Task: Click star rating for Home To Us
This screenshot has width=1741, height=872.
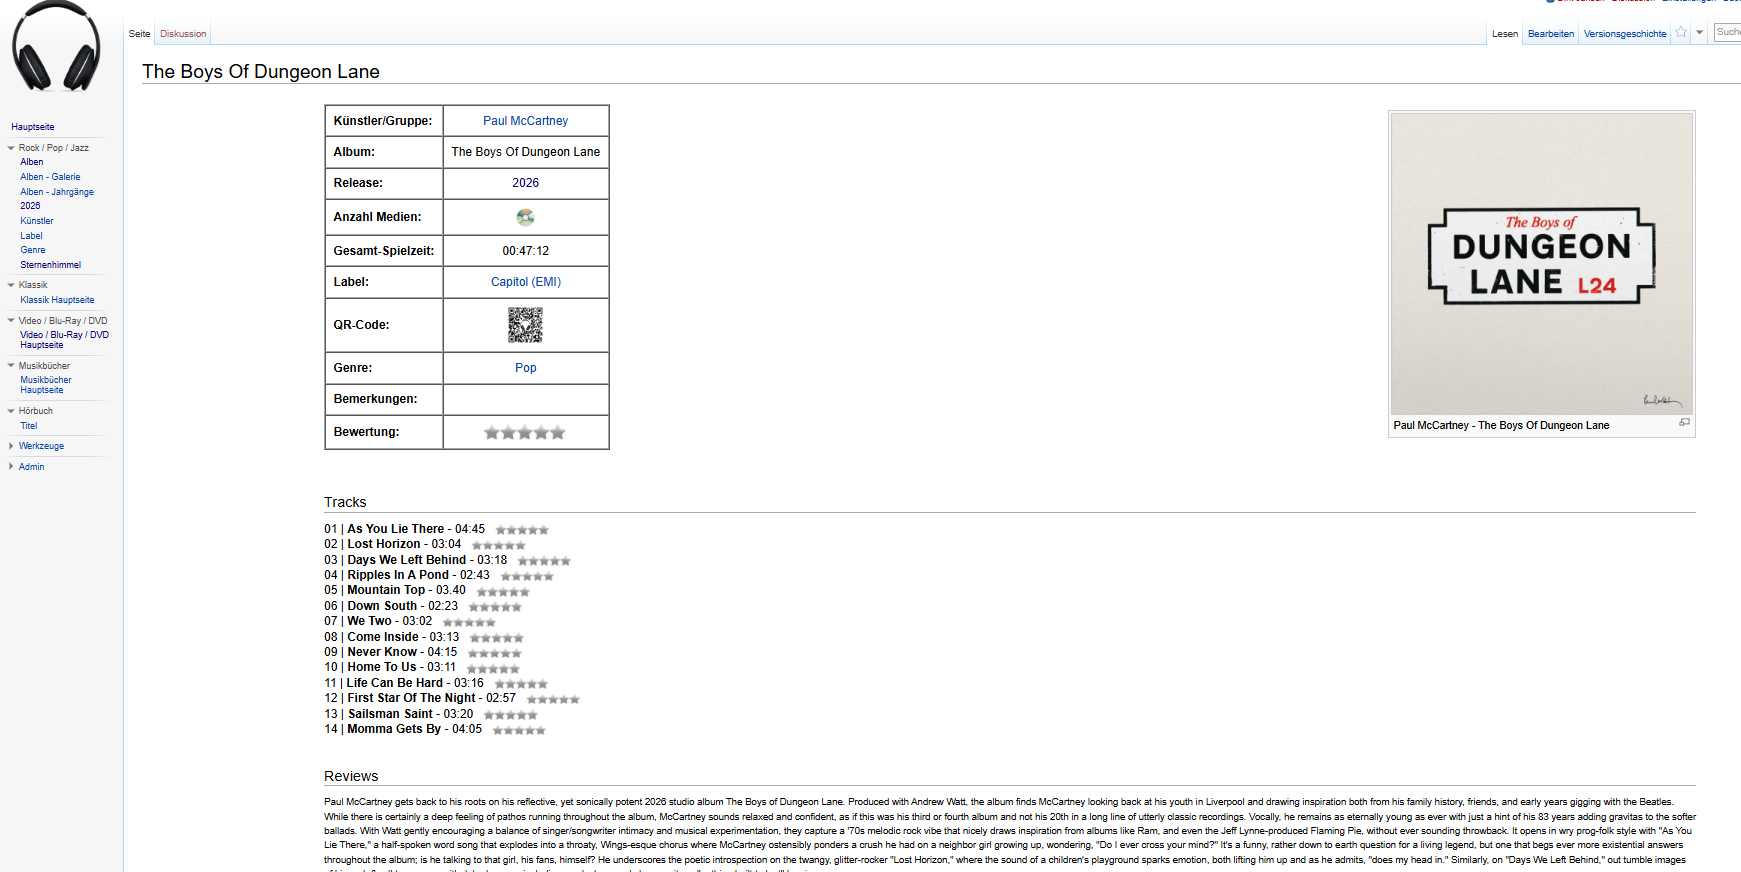Action: pyautogui.click(x=493, y=669)
